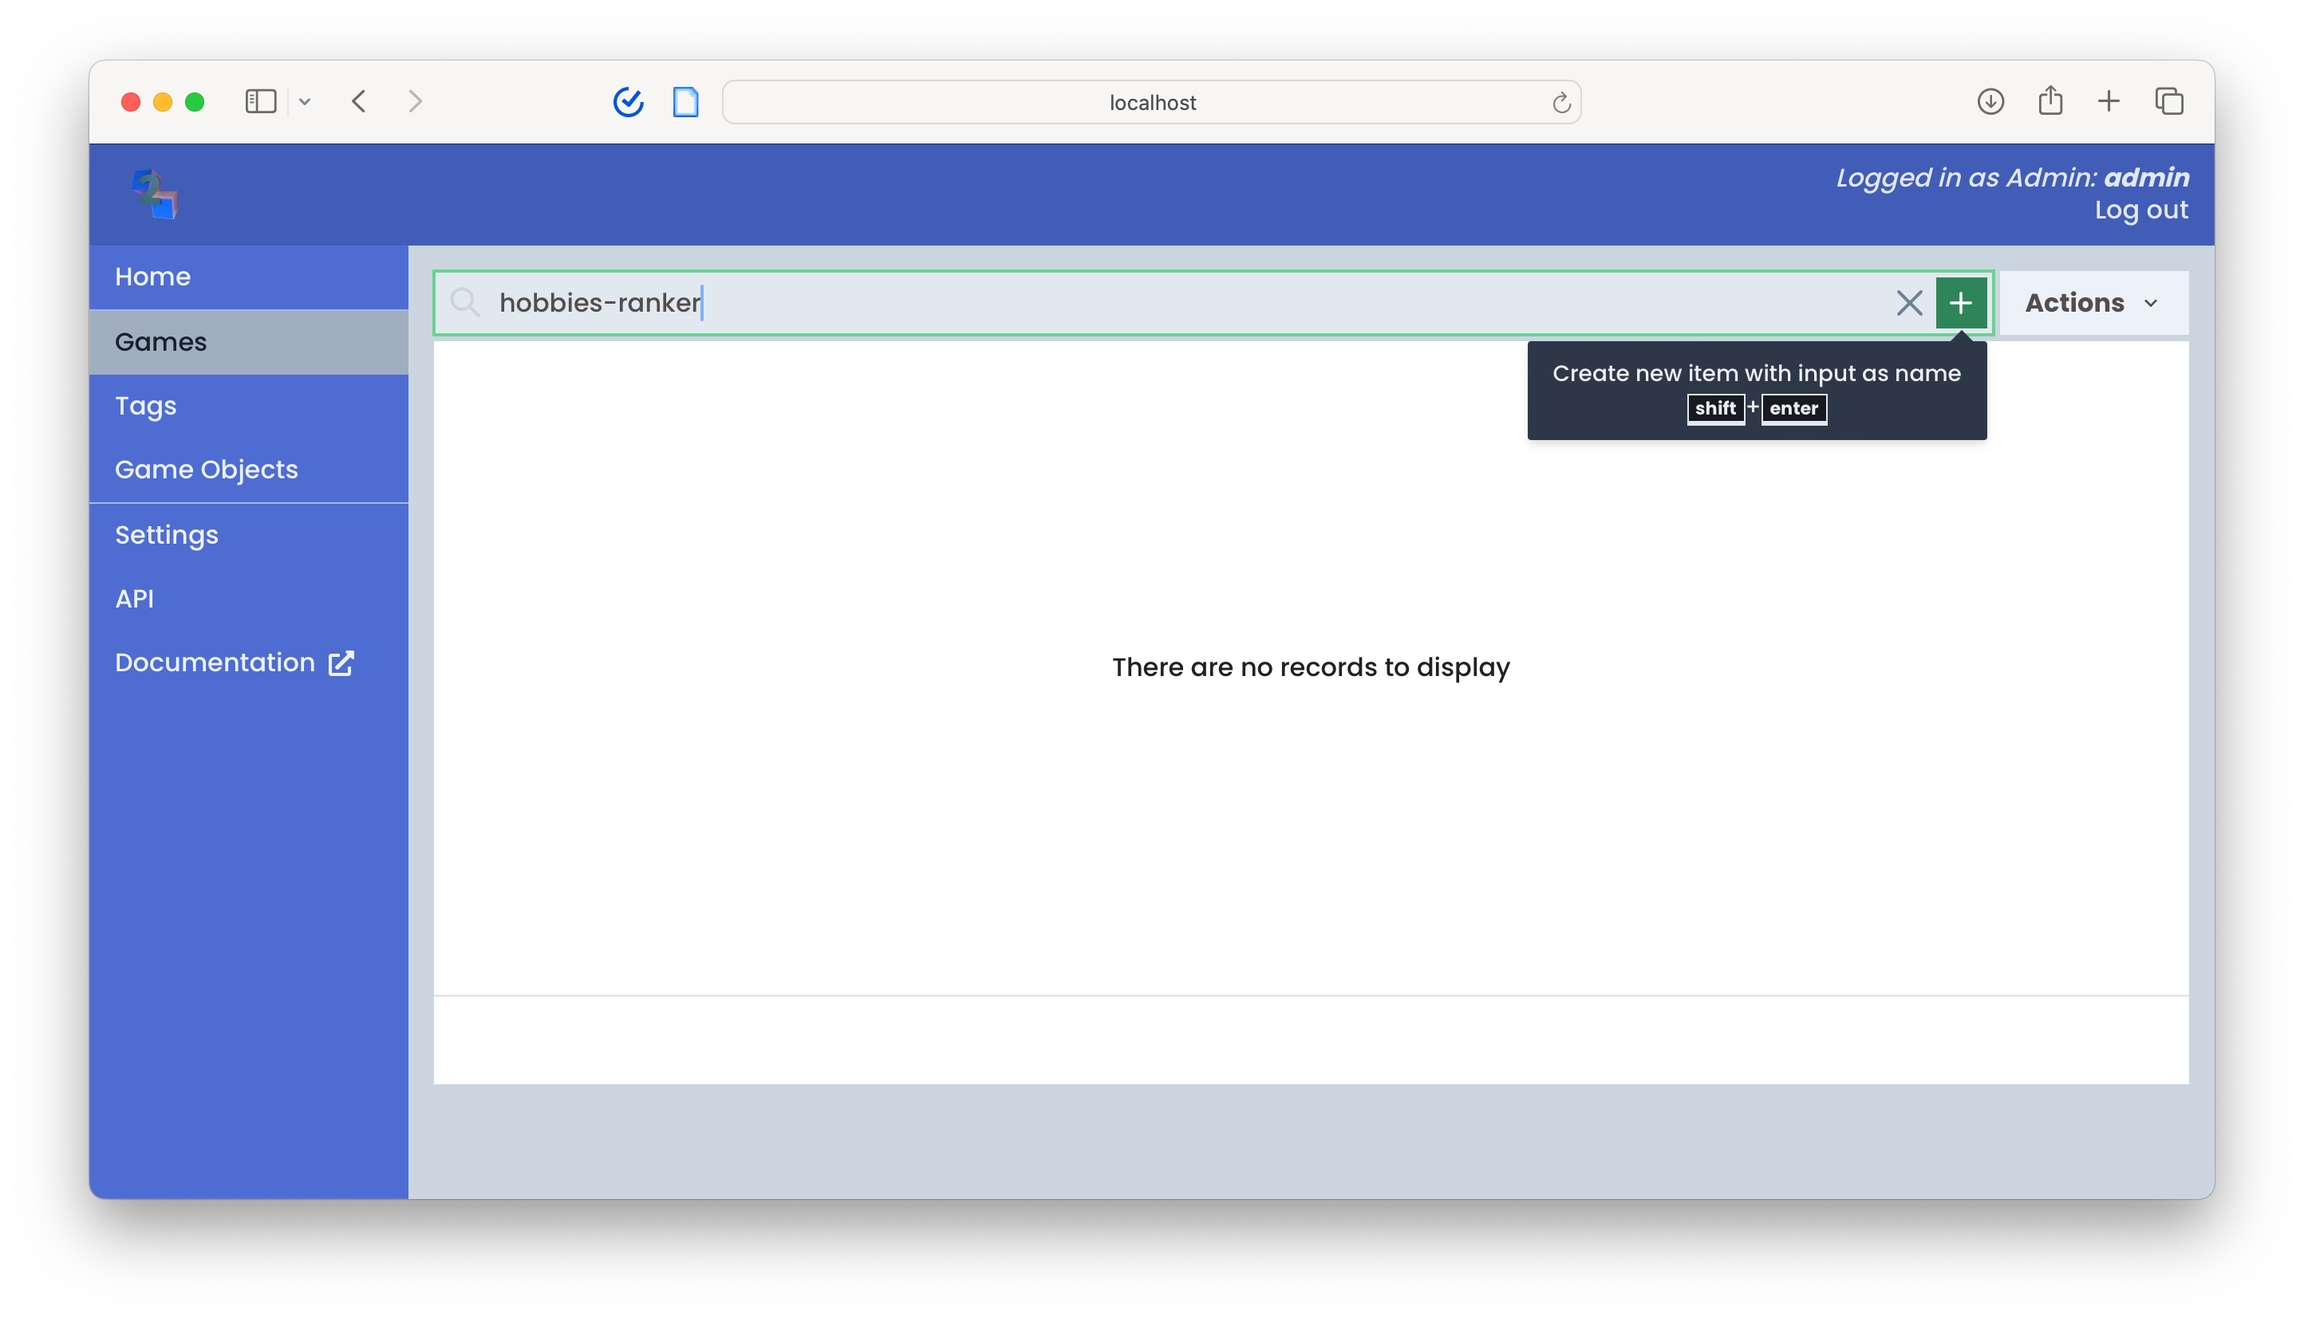Open the external Documentation link
The height and width of the screenshot is (1317, 2304).
click(x=248, y=663)
